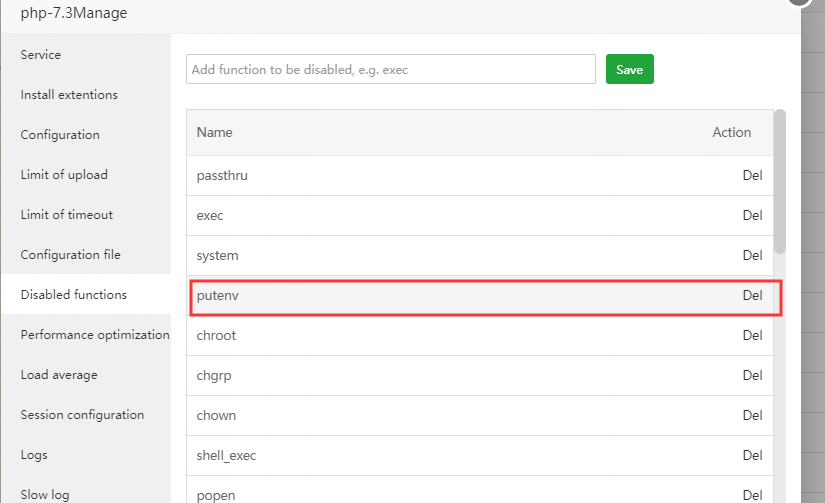Open Session configuration tab
Image resolution: width=825 pixels, height=503 pixels.
coord(82,415)
